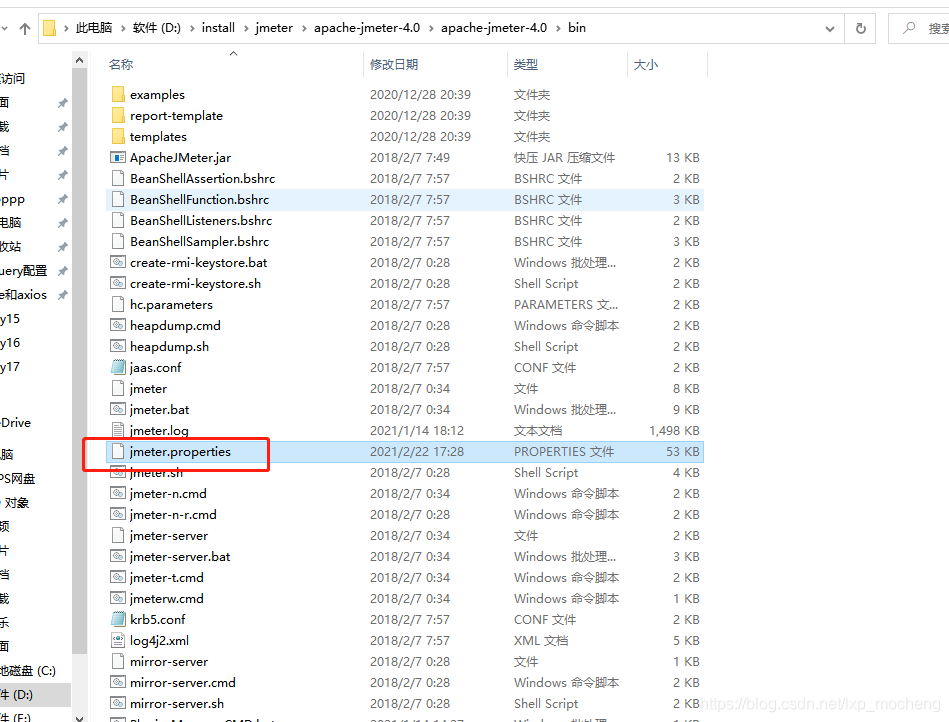
Task: Click the jaas.conf file icon
Action: 118,367
